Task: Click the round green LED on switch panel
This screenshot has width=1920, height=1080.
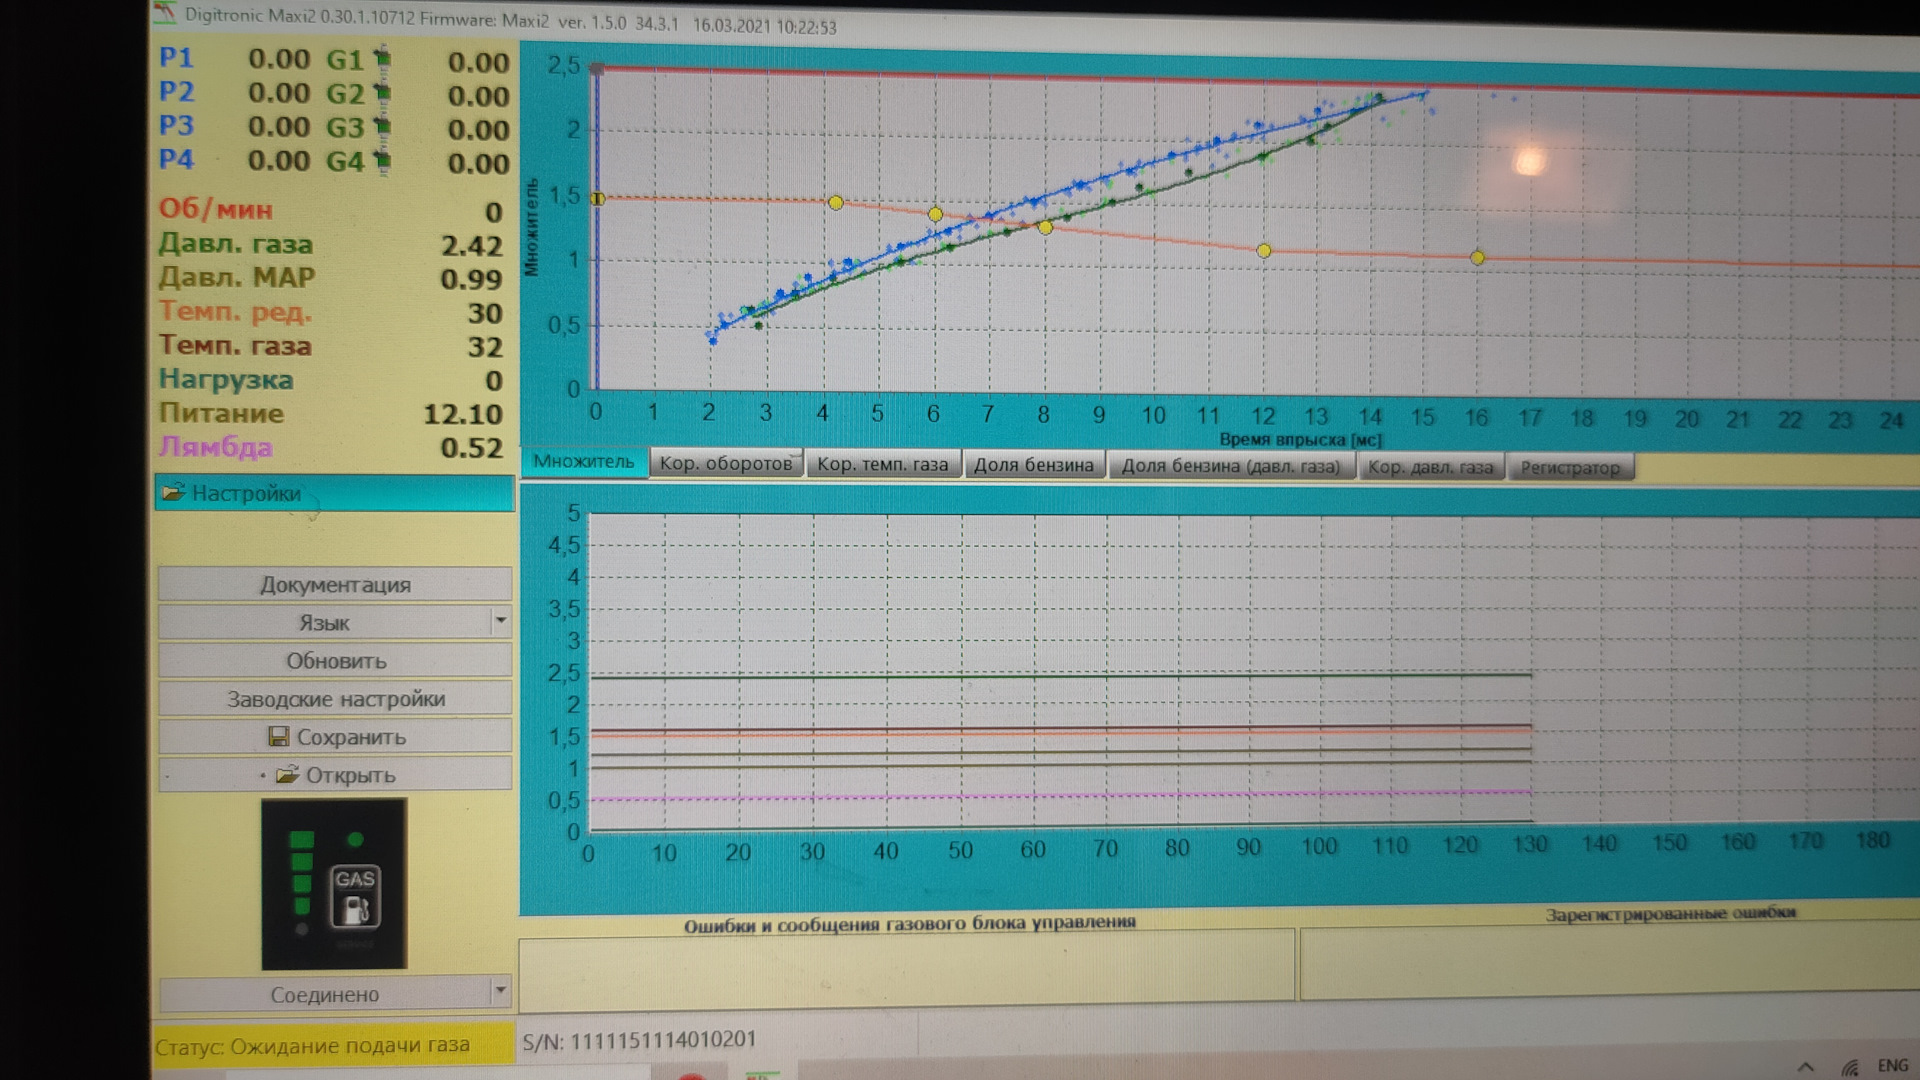Action: pos(355,839)
